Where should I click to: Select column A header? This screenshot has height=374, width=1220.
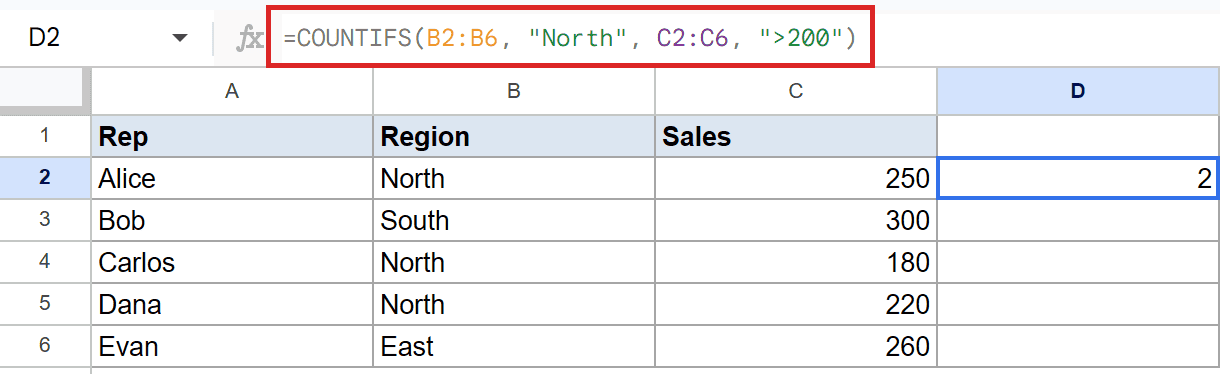(x=232, y=91)
